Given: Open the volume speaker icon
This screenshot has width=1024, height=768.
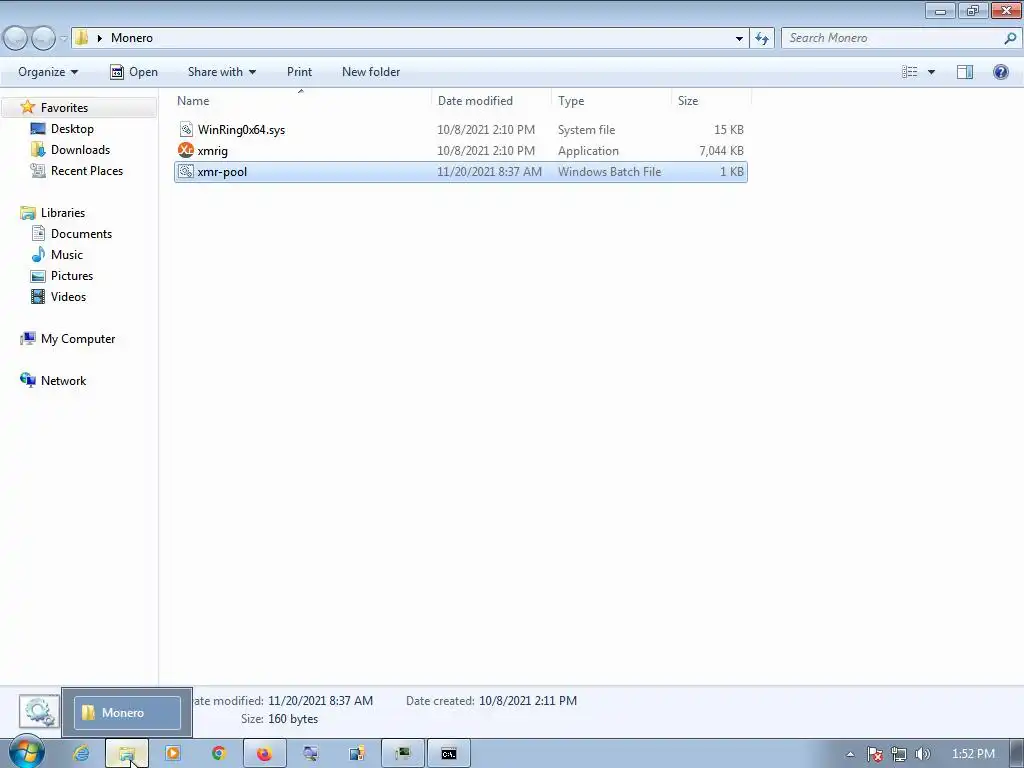Looking at the screenshot, I should point(922,754).
